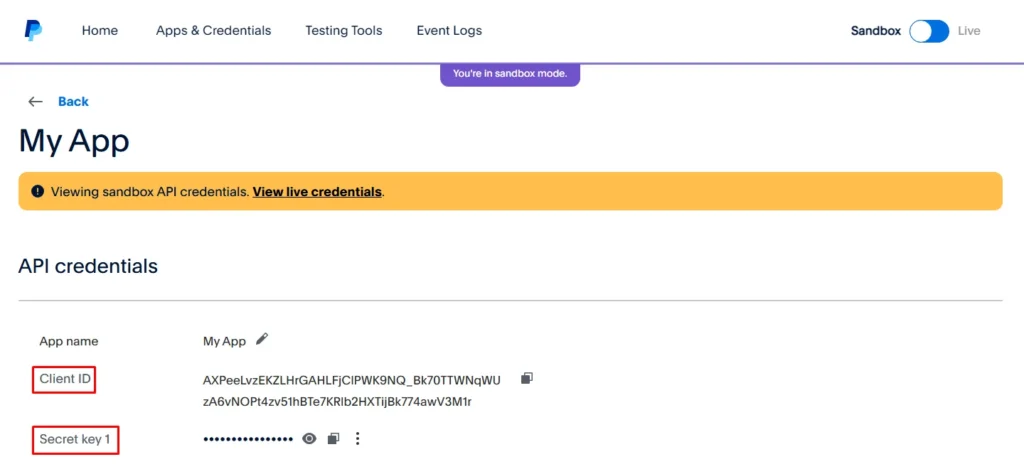The image size is (1024, 474).
Task: Toggle the Sandbox/Live switch
Action: tap(929, 31)
